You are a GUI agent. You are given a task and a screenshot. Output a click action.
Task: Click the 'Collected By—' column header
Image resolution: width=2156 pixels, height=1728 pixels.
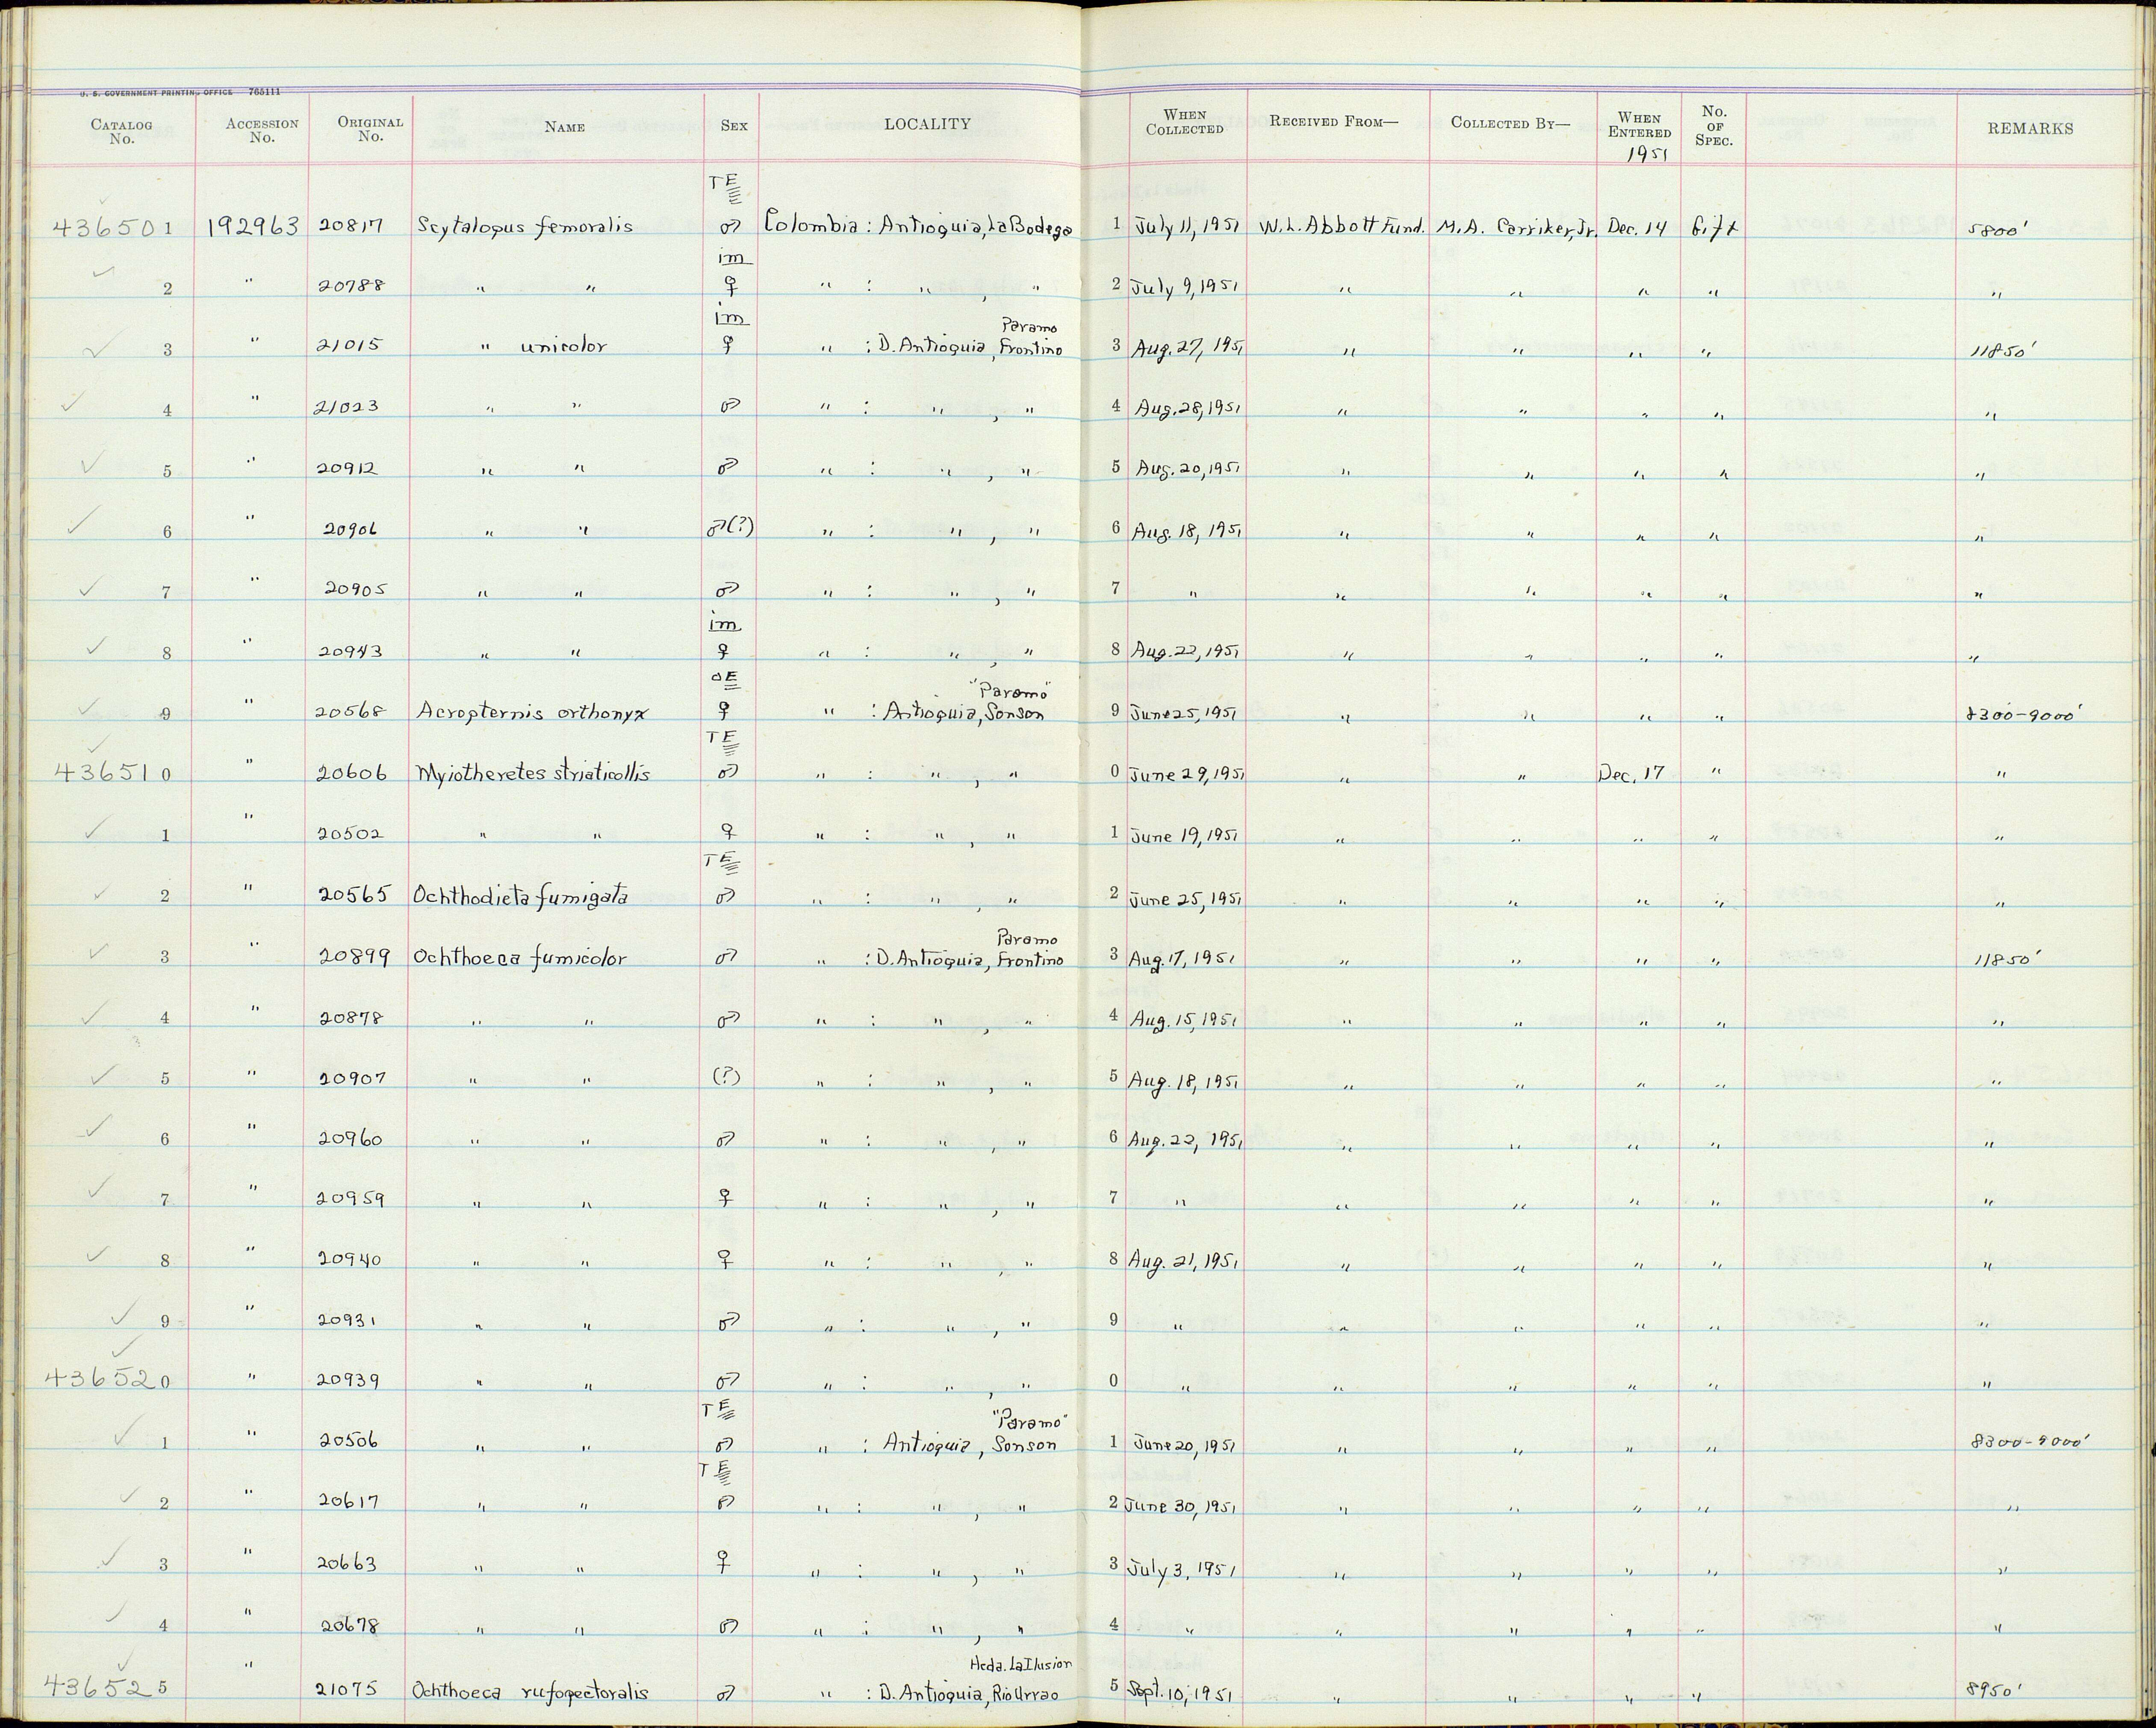pyautogui.click(x=1510, y=123)
